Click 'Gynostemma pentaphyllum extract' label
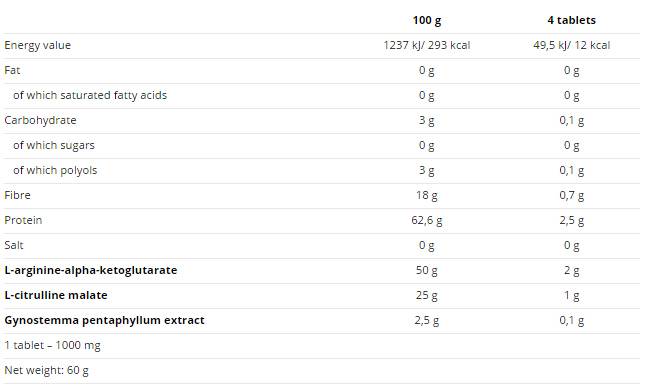Screen dimensions: 648x390 [x=105, y=321]
